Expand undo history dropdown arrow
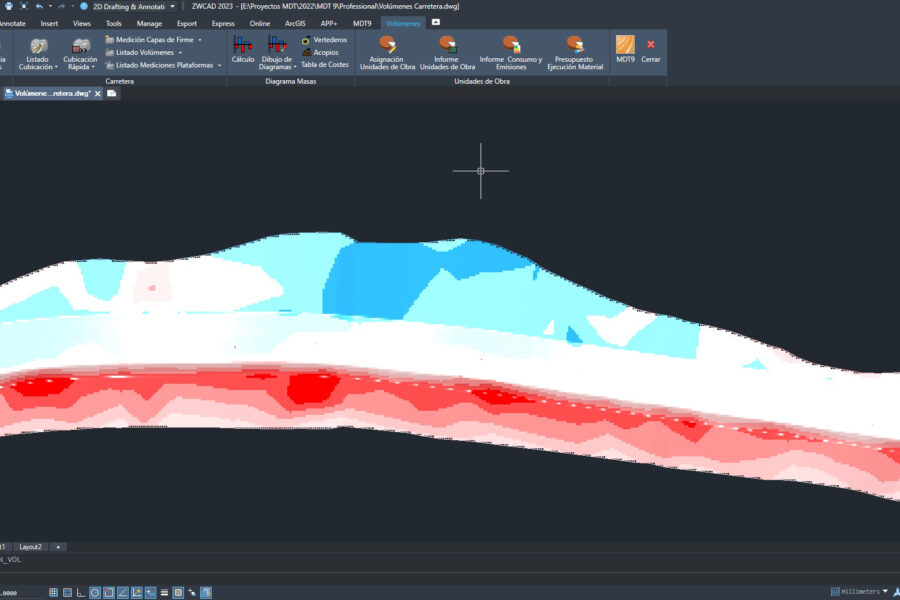 pyautogui.click(x=49, y=6)
